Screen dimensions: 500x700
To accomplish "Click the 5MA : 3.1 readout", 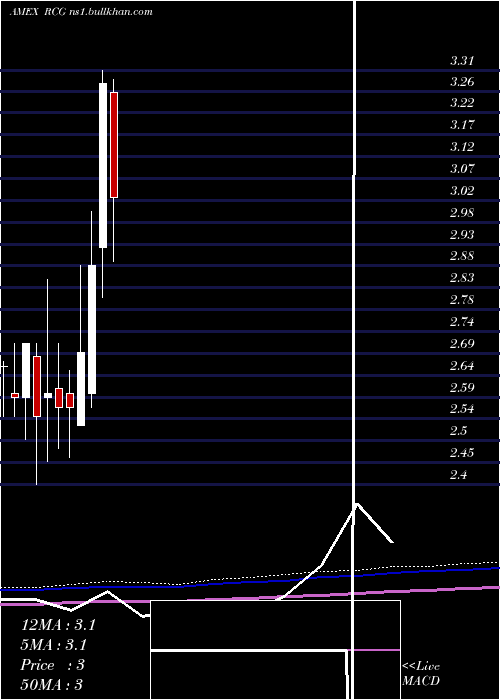I will tap(54, 645).
